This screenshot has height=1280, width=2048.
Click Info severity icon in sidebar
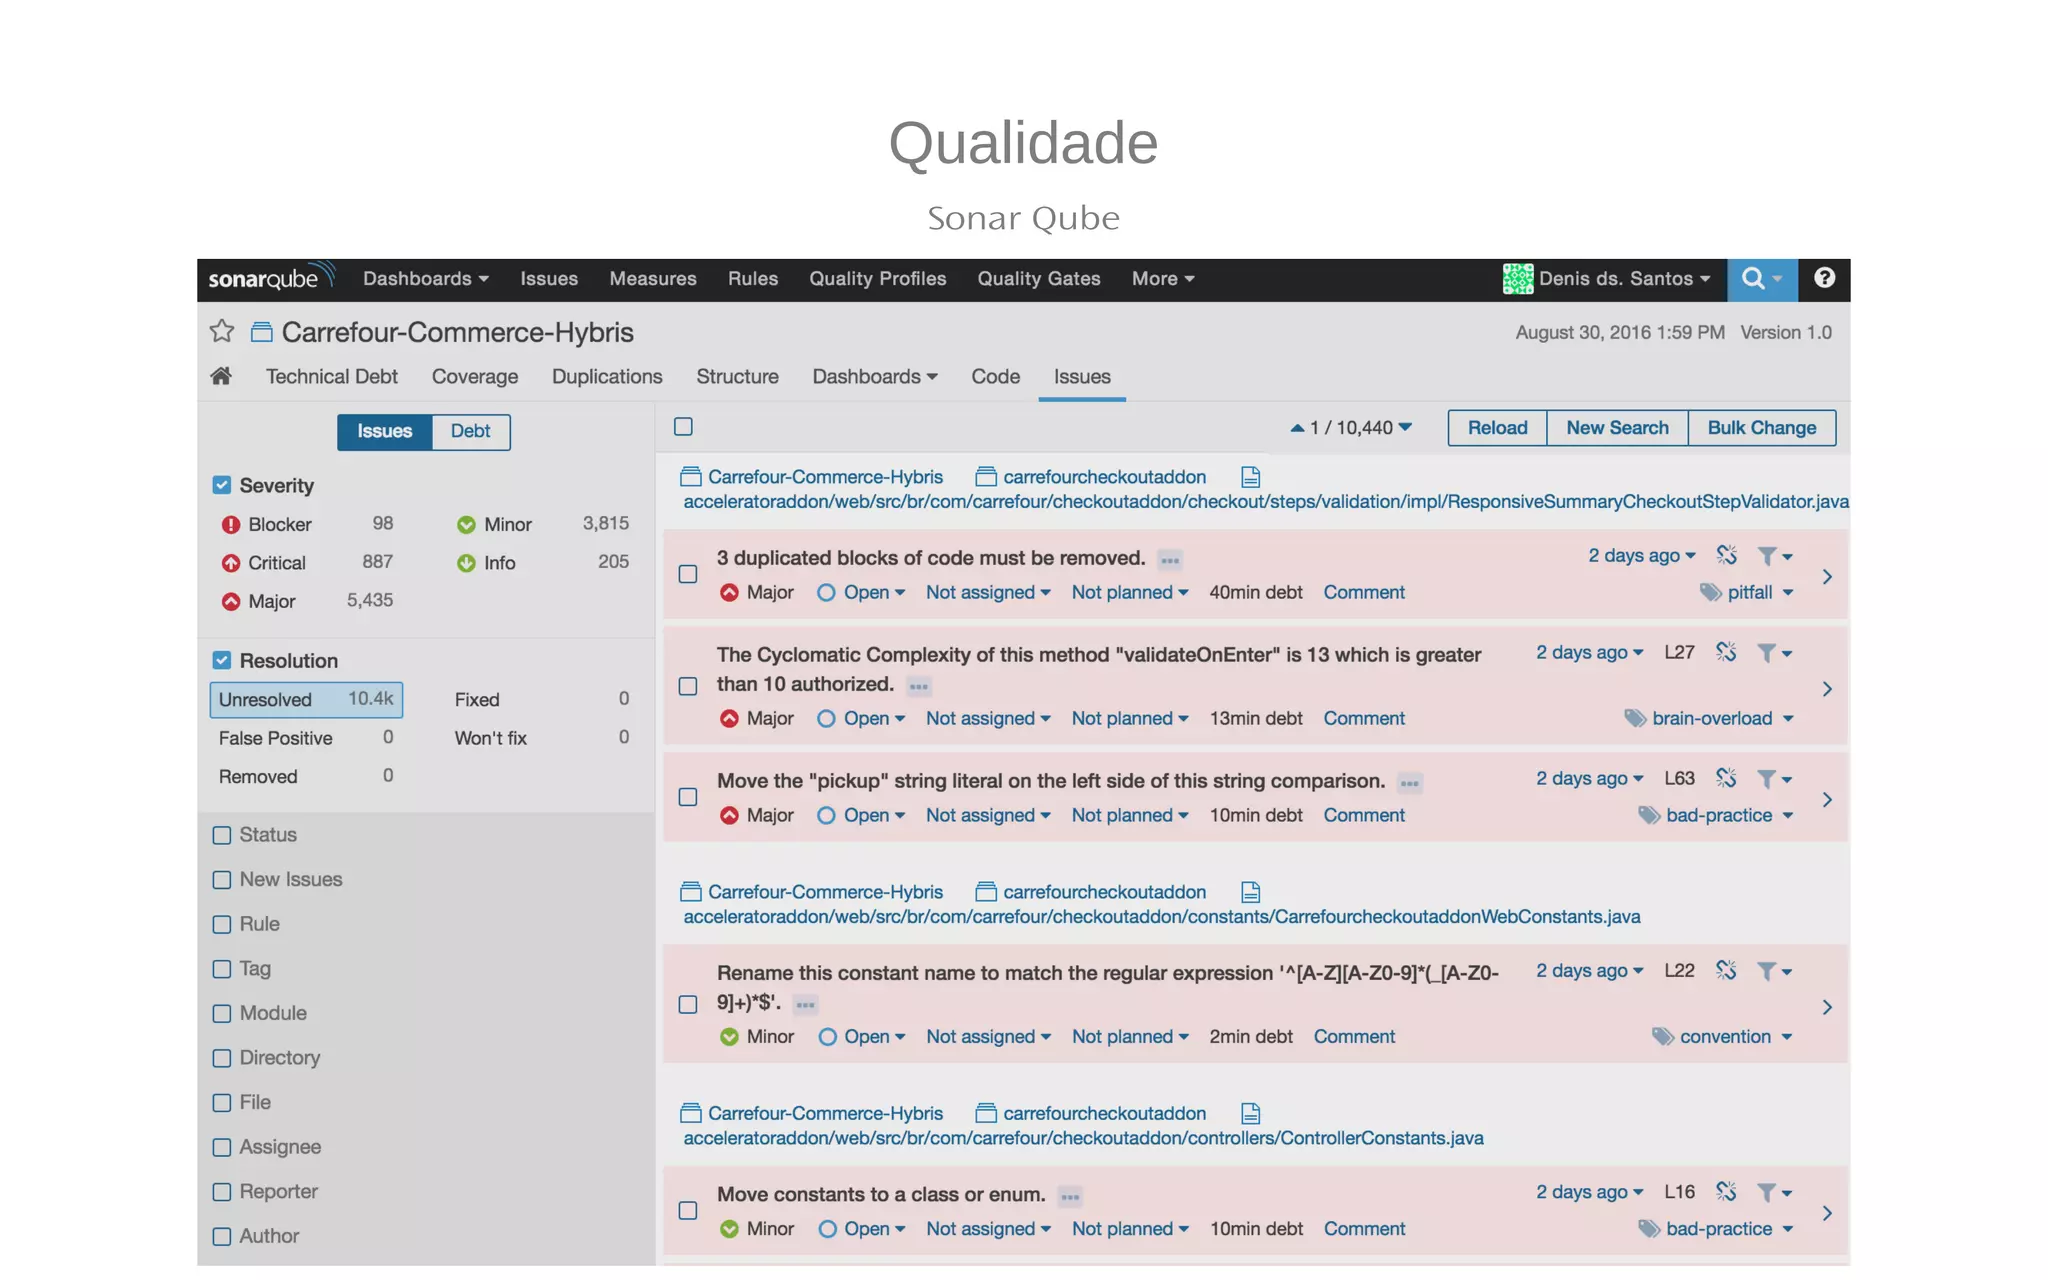[466, 563]
